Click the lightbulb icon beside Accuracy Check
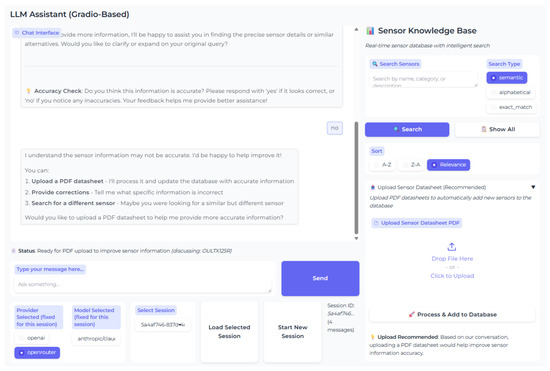This screenshot has width=550, height=371. coord(28,91)
